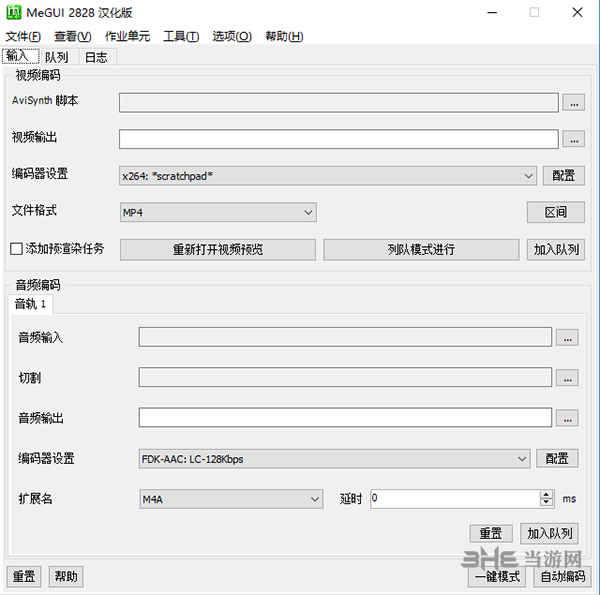
Task: Add audio job via 加入队列
Action: click(549, 533)
